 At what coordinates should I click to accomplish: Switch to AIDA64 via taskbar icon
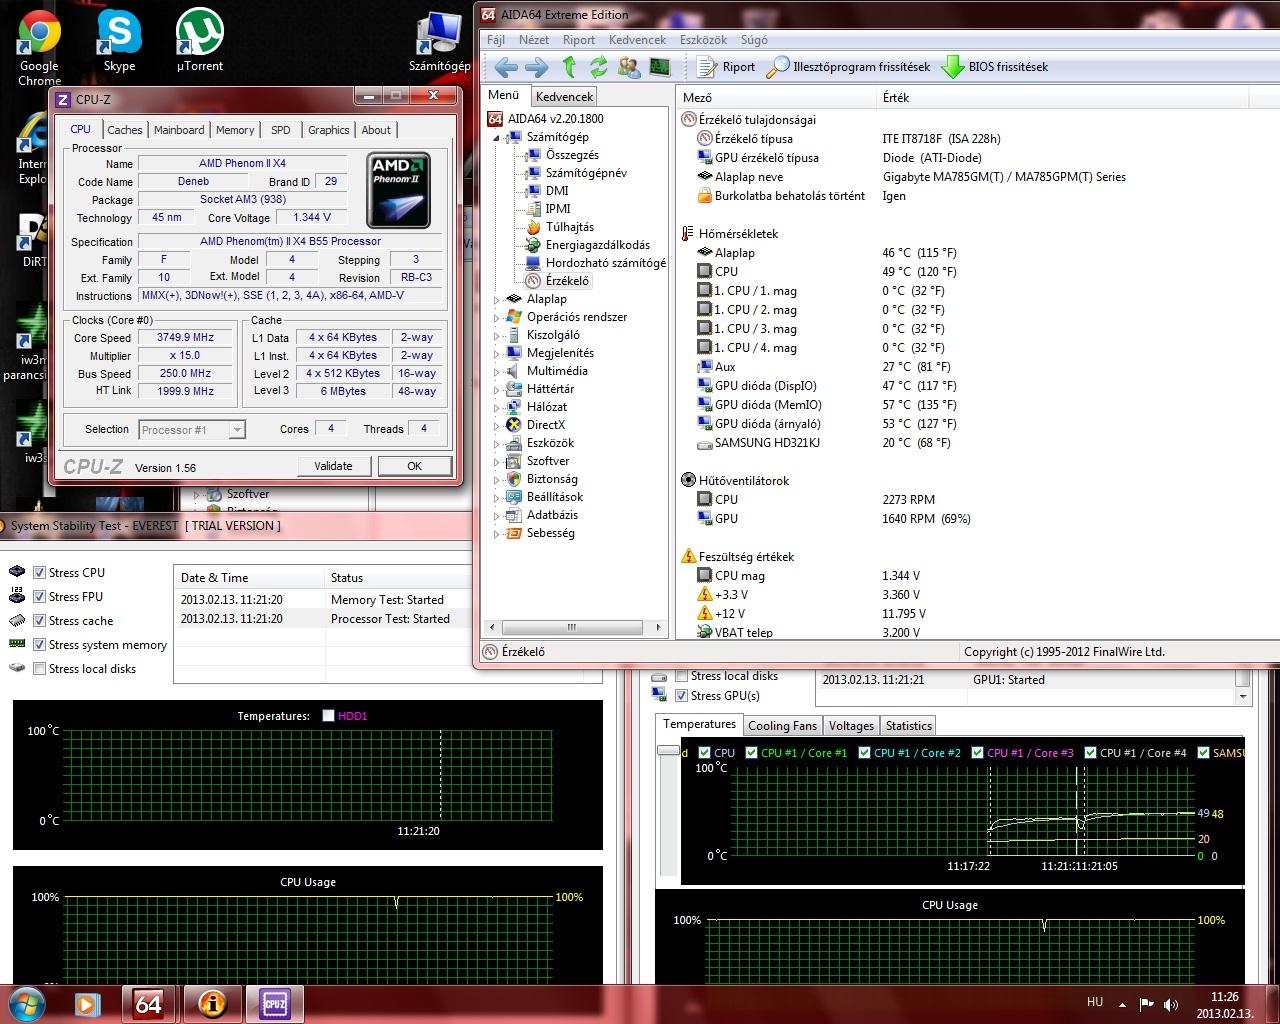click(149, 1003)
